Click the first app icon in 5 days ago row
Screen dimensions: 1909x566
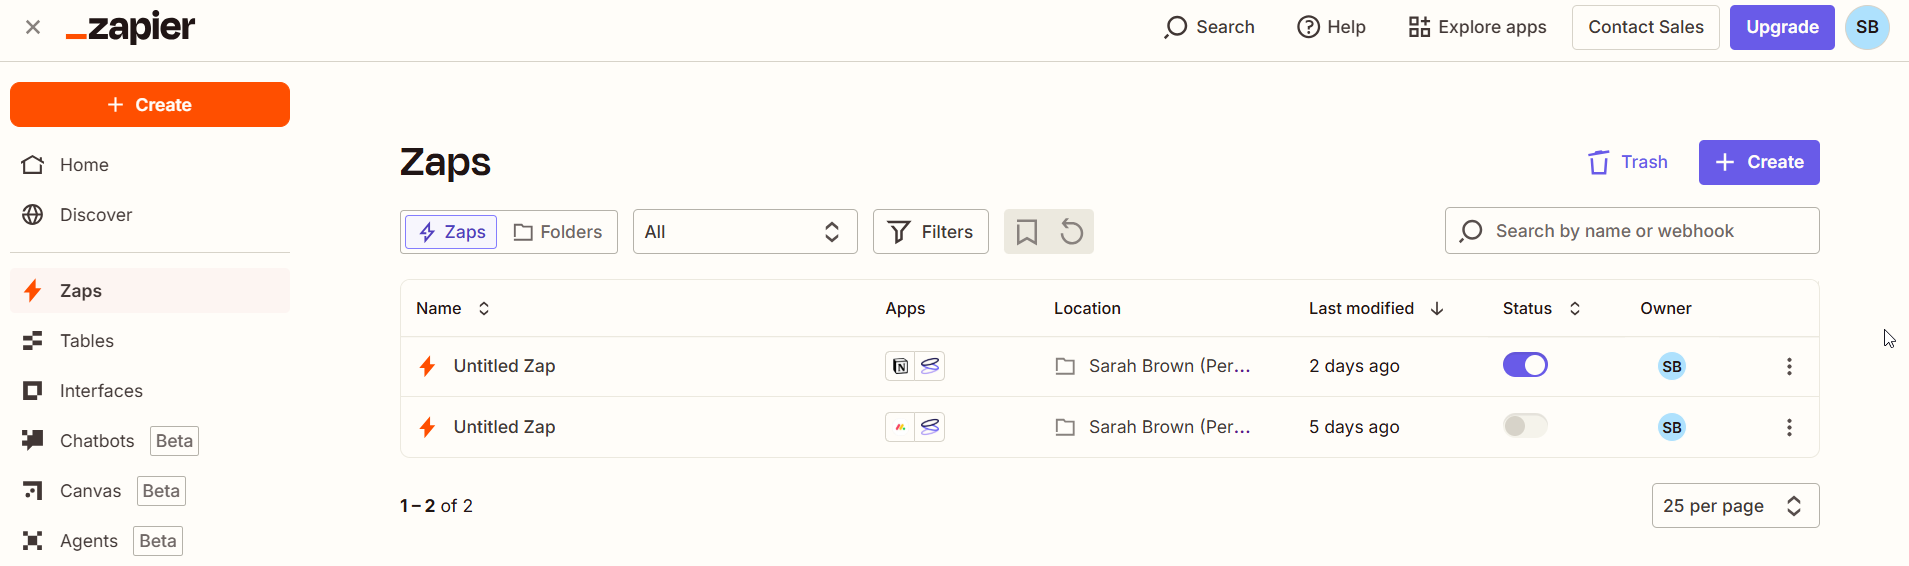pos(900,427)
